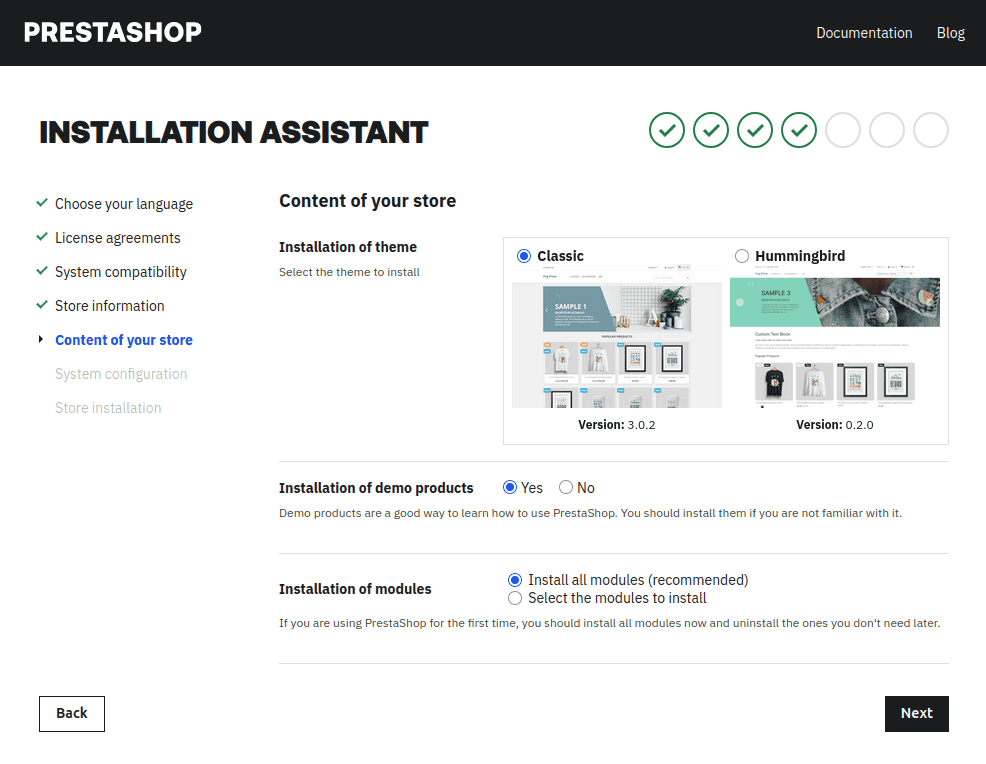Screen dimensions: 986x764
Task: Click the fourth green checkmark step circle
Action: (799, 130)
